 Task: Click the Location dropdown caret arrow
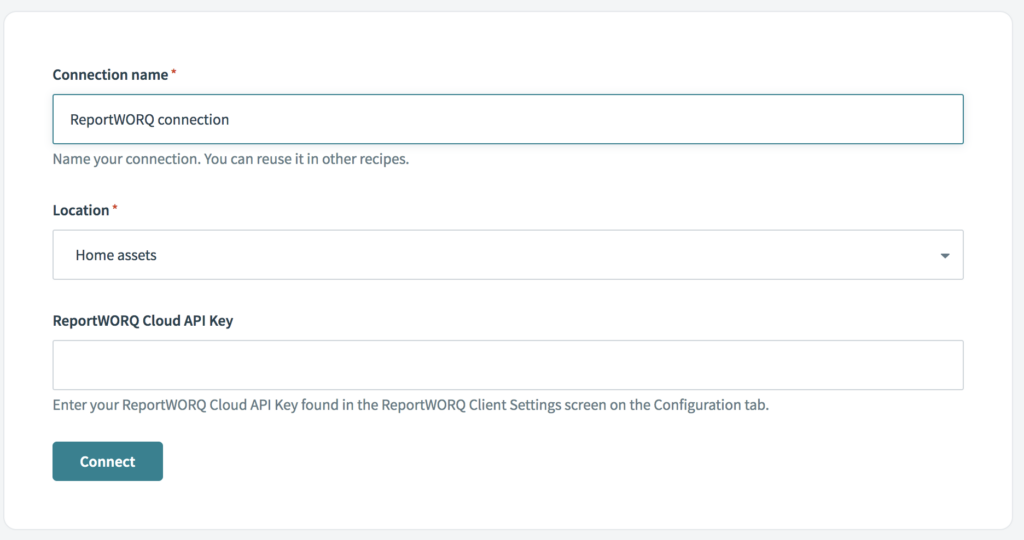point(944,256)
